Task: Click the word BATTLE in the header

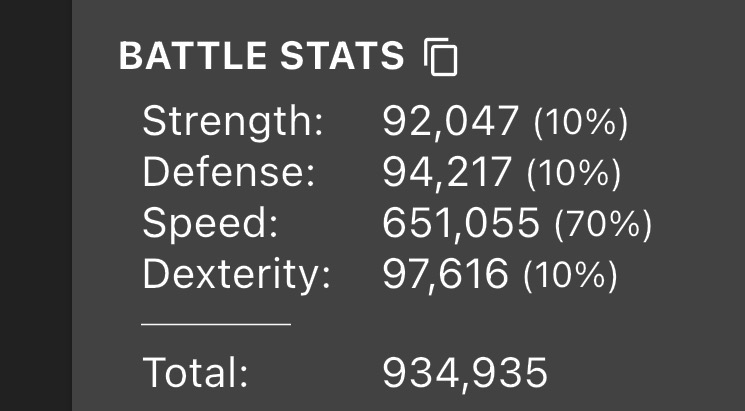Action: tap(193, 56)
